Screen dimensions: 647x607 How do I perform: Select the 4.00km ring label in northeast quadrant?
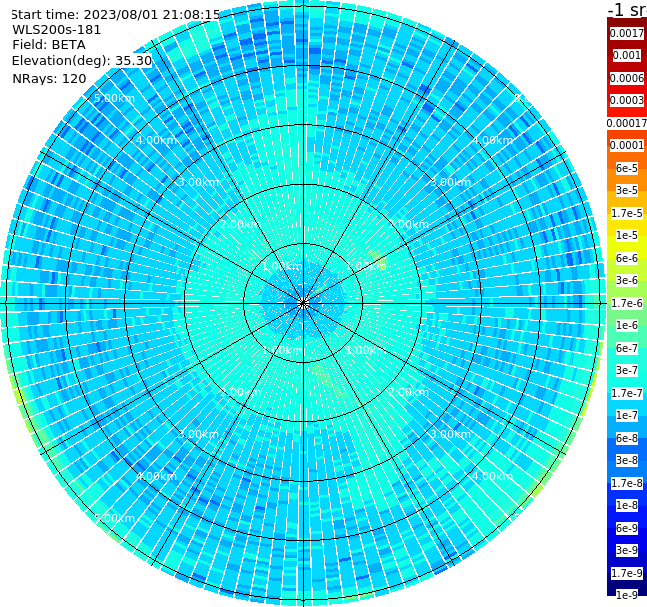tap(493, 140)
